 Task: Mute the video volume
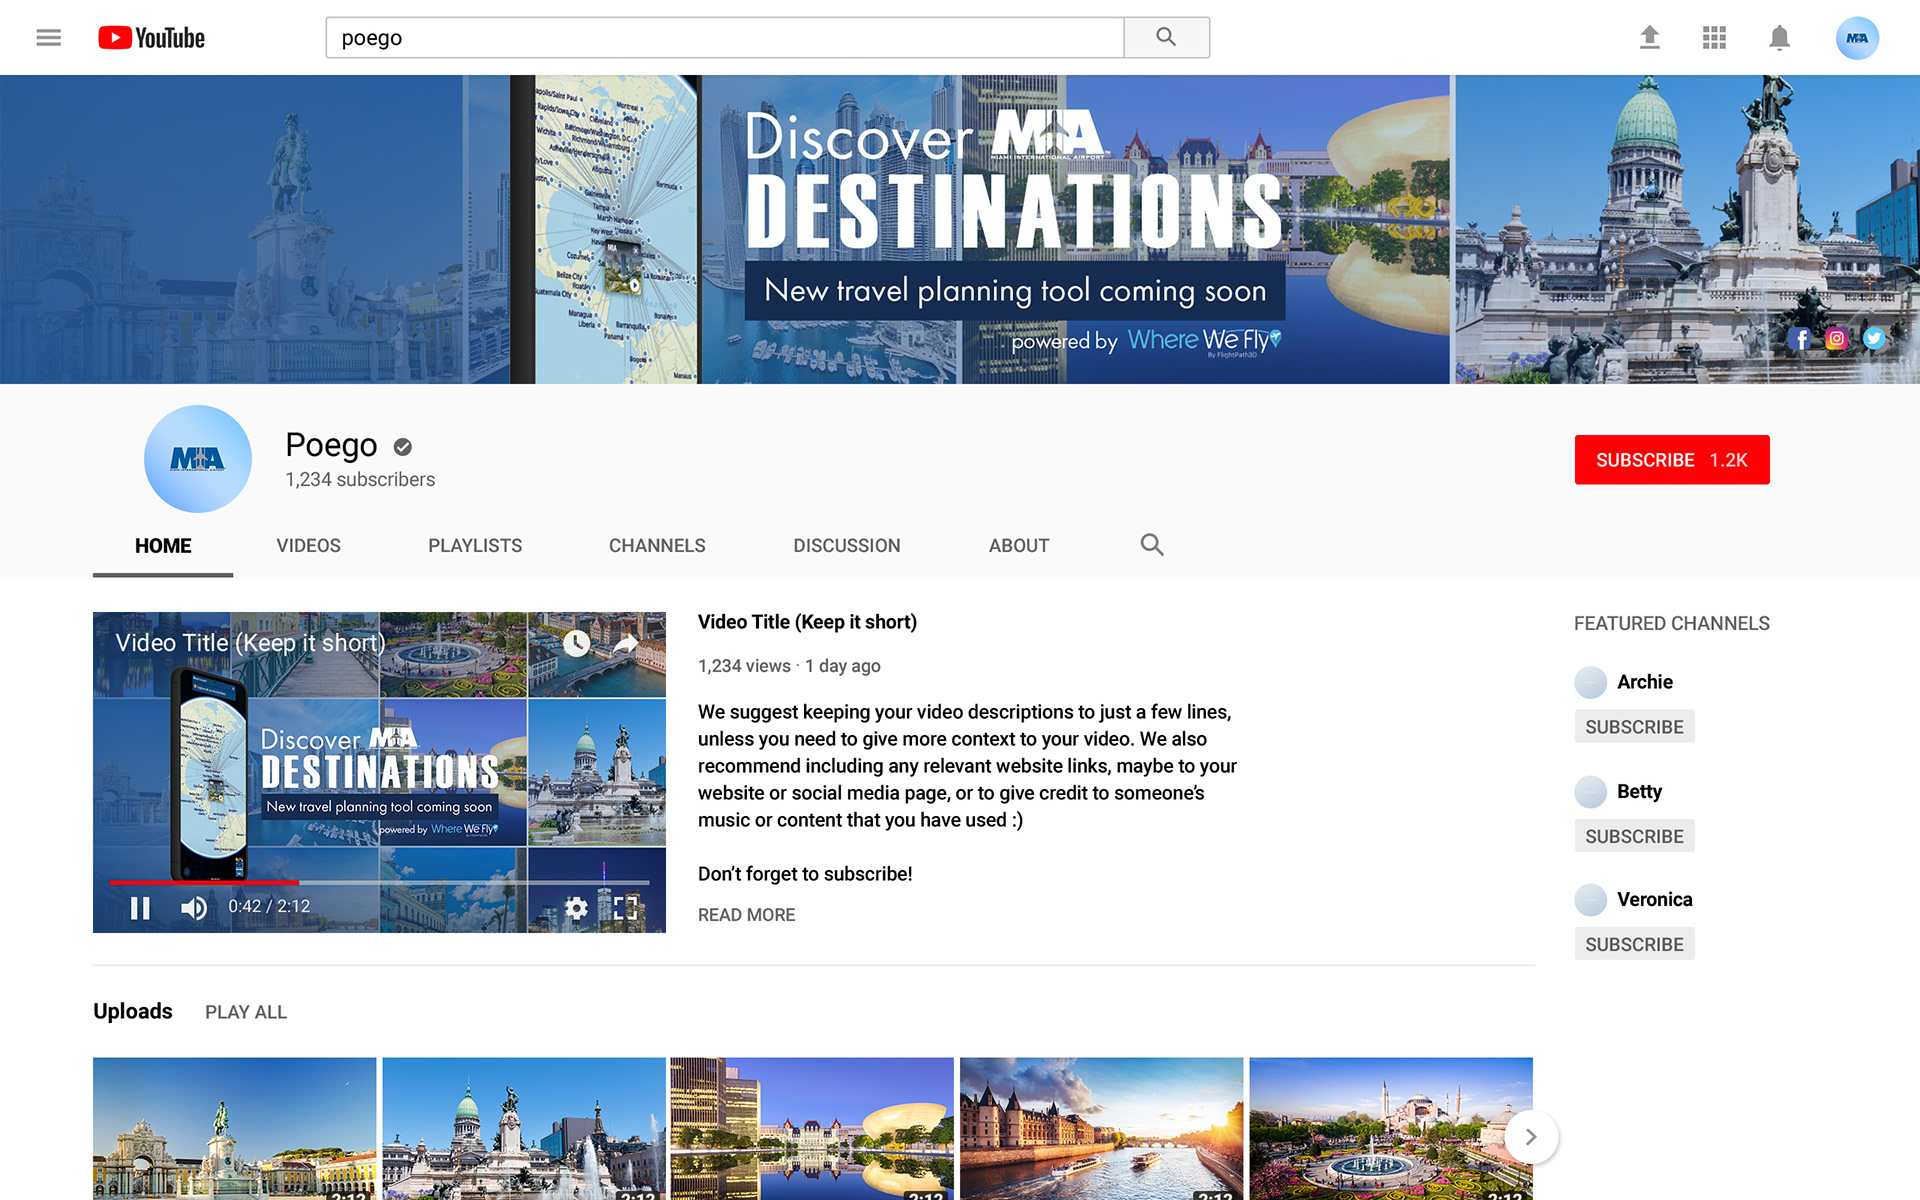194,907
